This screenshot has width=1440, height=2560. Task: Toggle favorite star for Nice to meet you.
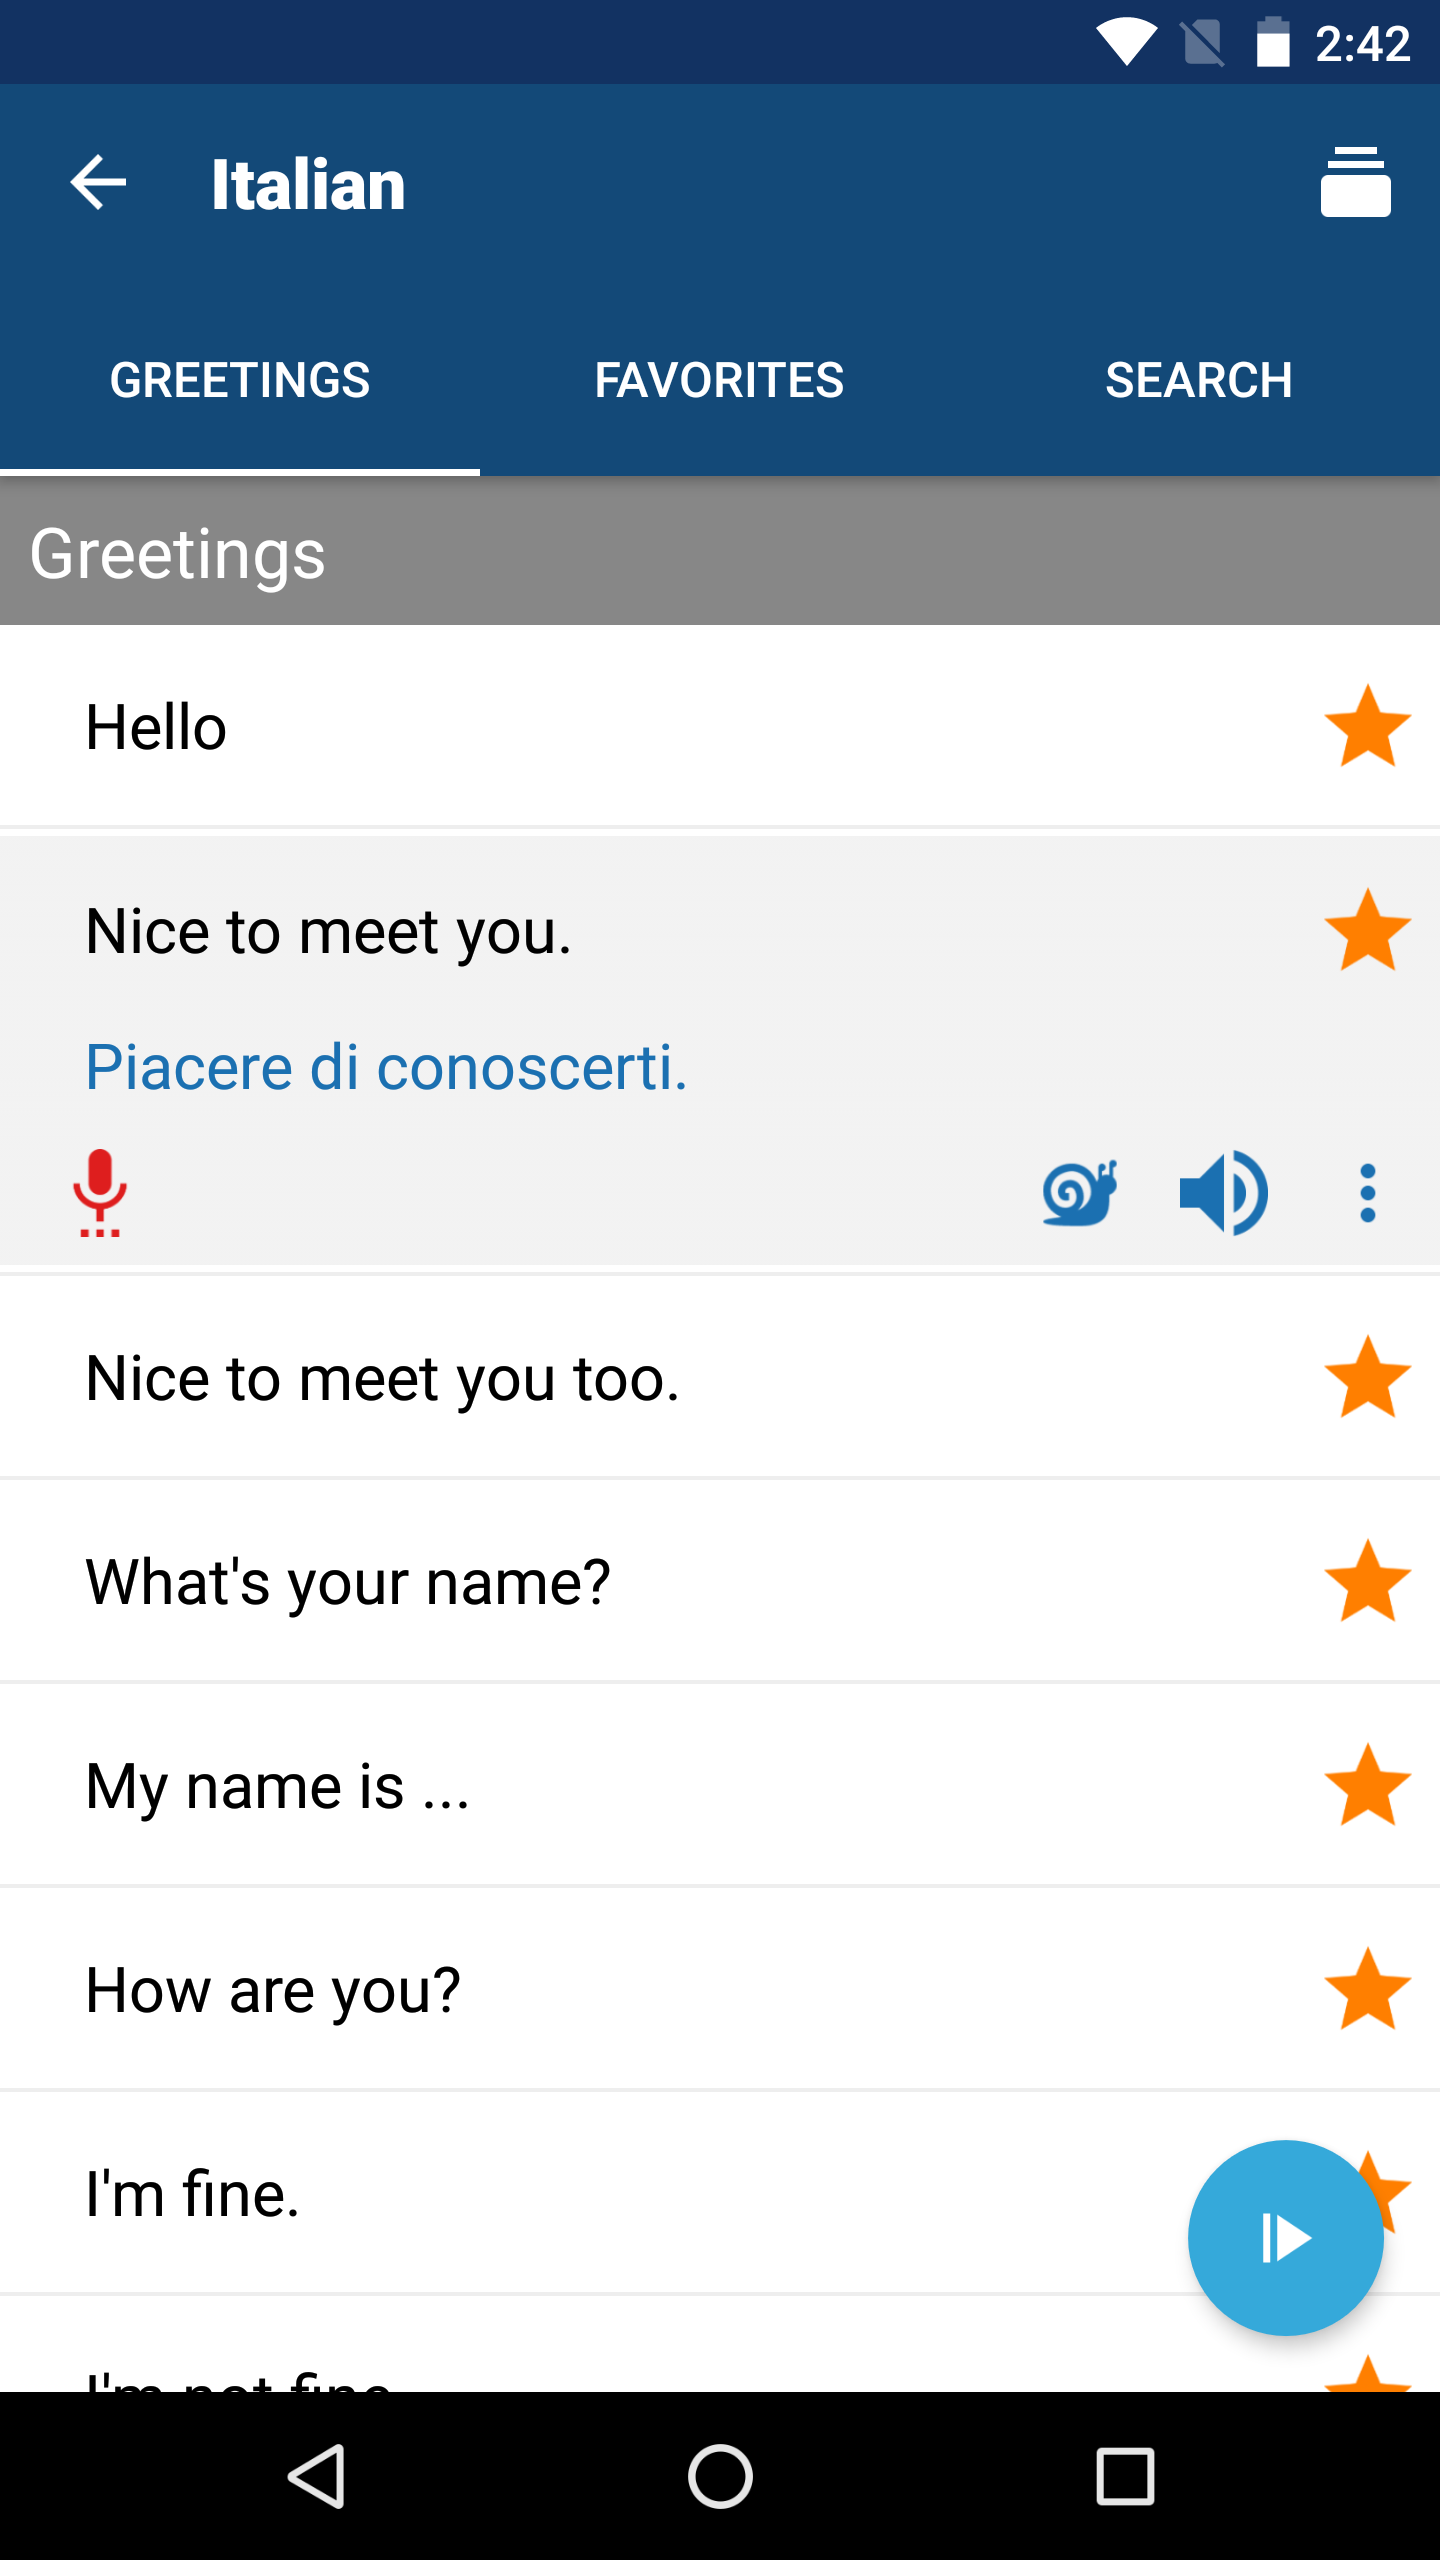click(x=1367, y=931)
